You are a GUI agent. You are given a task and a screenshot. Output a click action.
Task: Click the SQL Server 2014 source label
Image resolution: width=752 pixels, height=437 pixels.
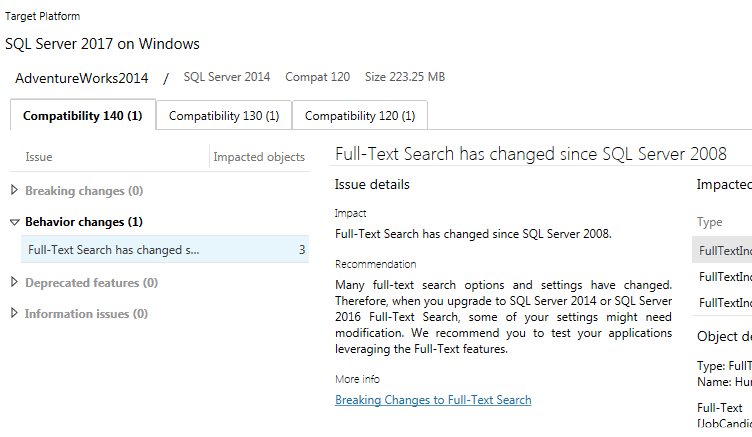pyautogui.click(x=227, y=77)
